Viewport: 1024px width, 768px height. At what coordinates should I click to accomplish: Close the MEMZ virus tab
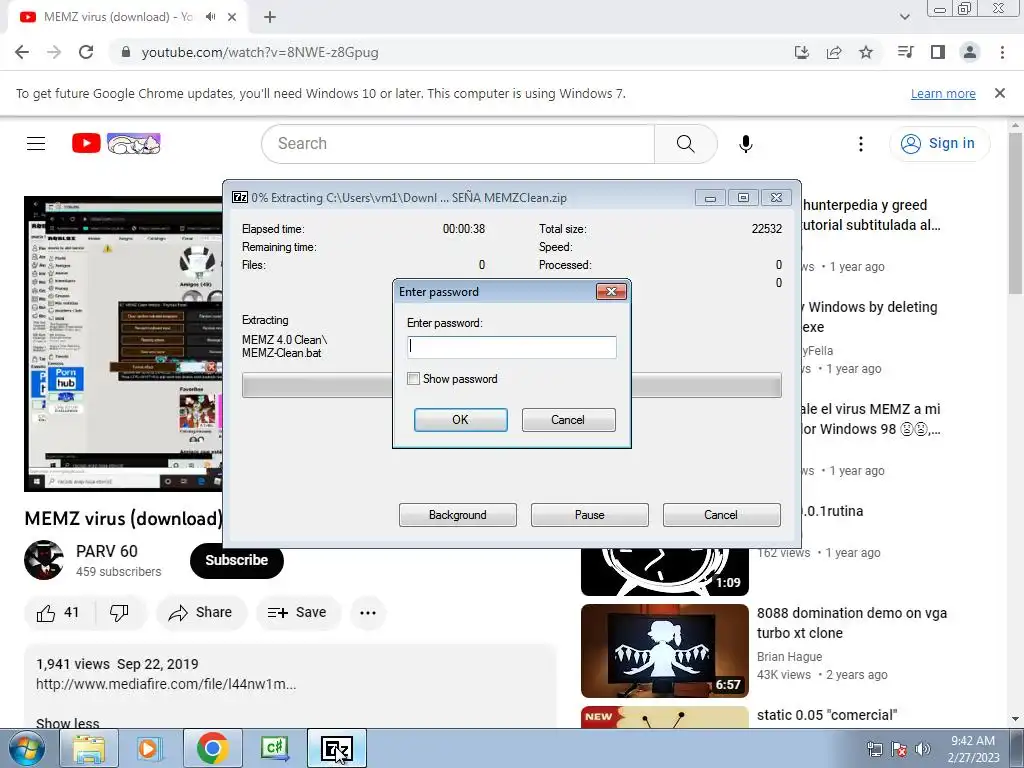pyautogui.click(x=232, y=17)
